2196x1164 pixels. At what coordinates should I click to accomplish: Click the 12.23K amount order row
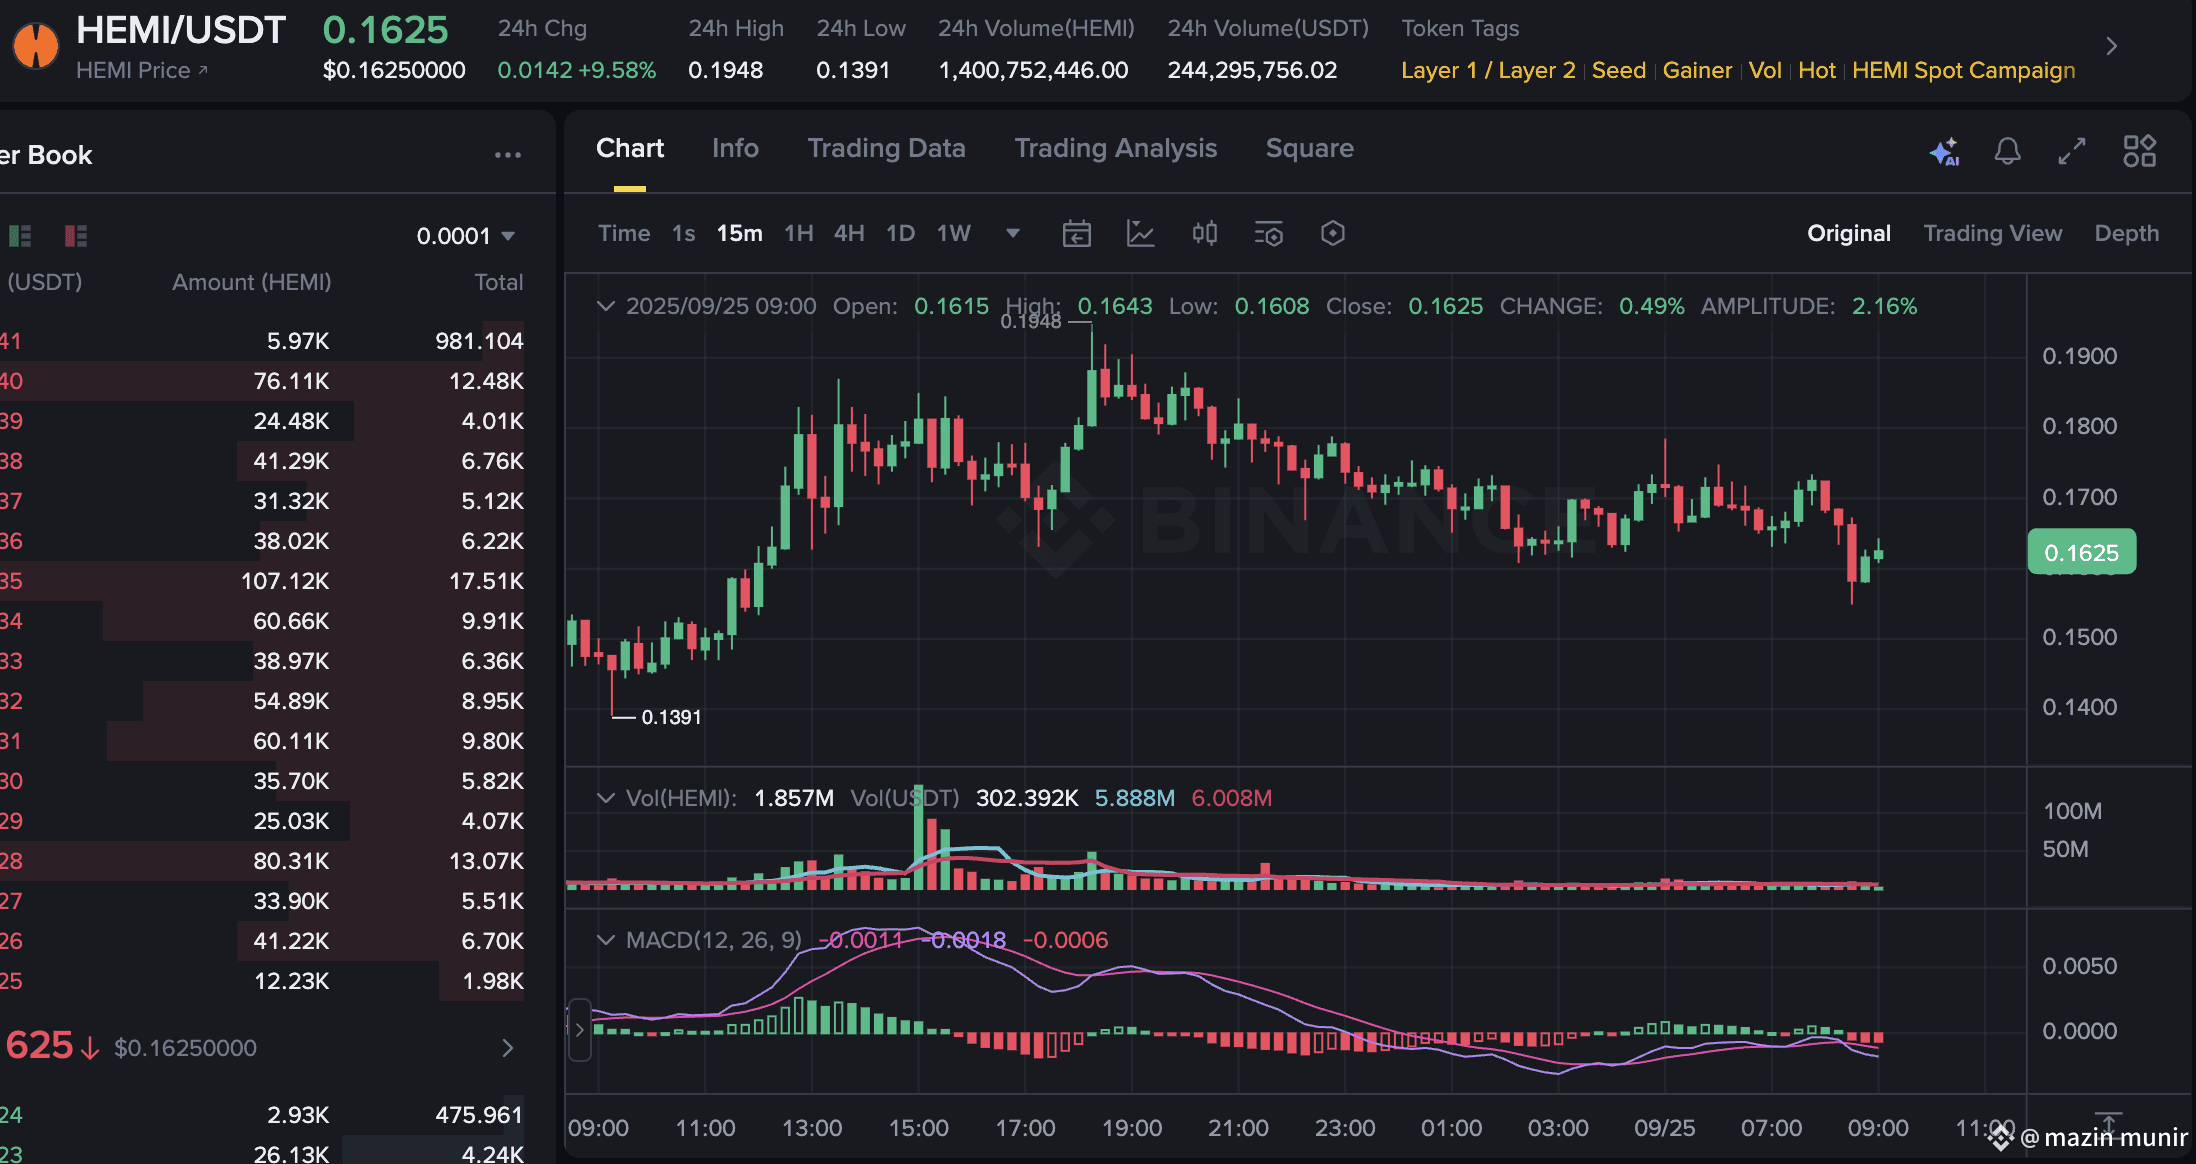[x=262, y=981]
